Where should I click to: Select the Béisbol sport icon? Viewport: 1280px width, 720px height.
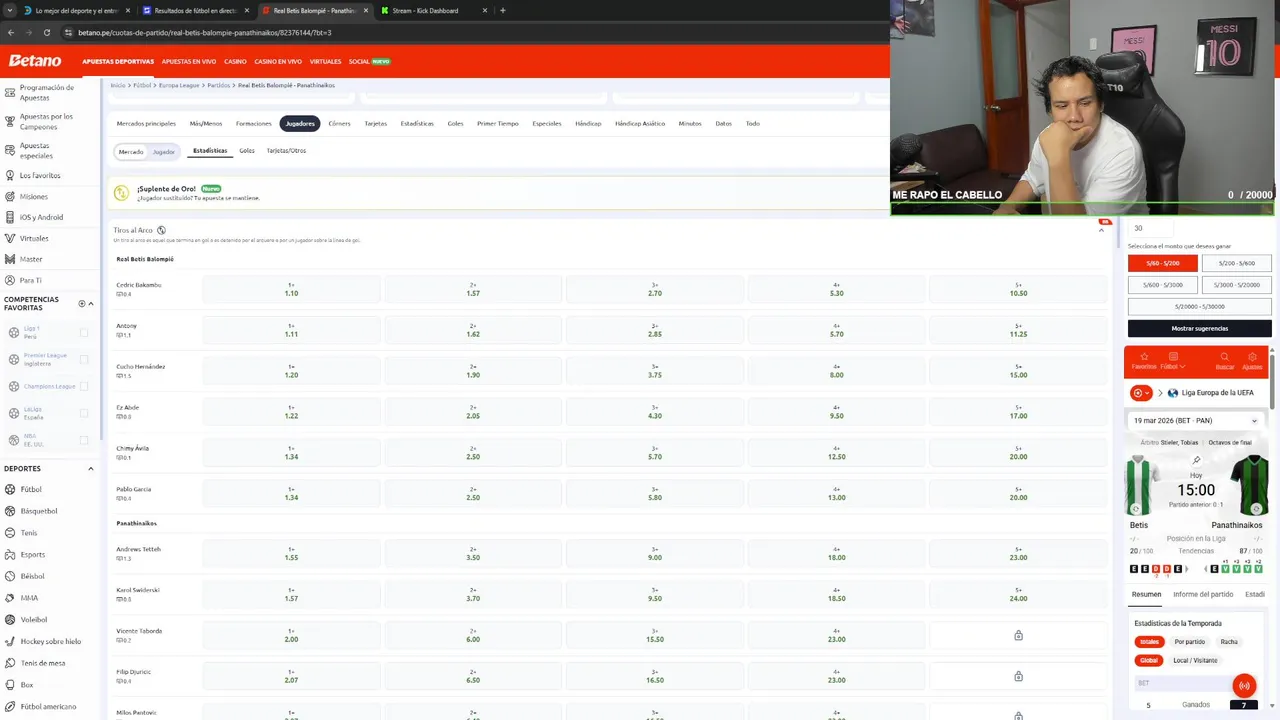point(9,576)
